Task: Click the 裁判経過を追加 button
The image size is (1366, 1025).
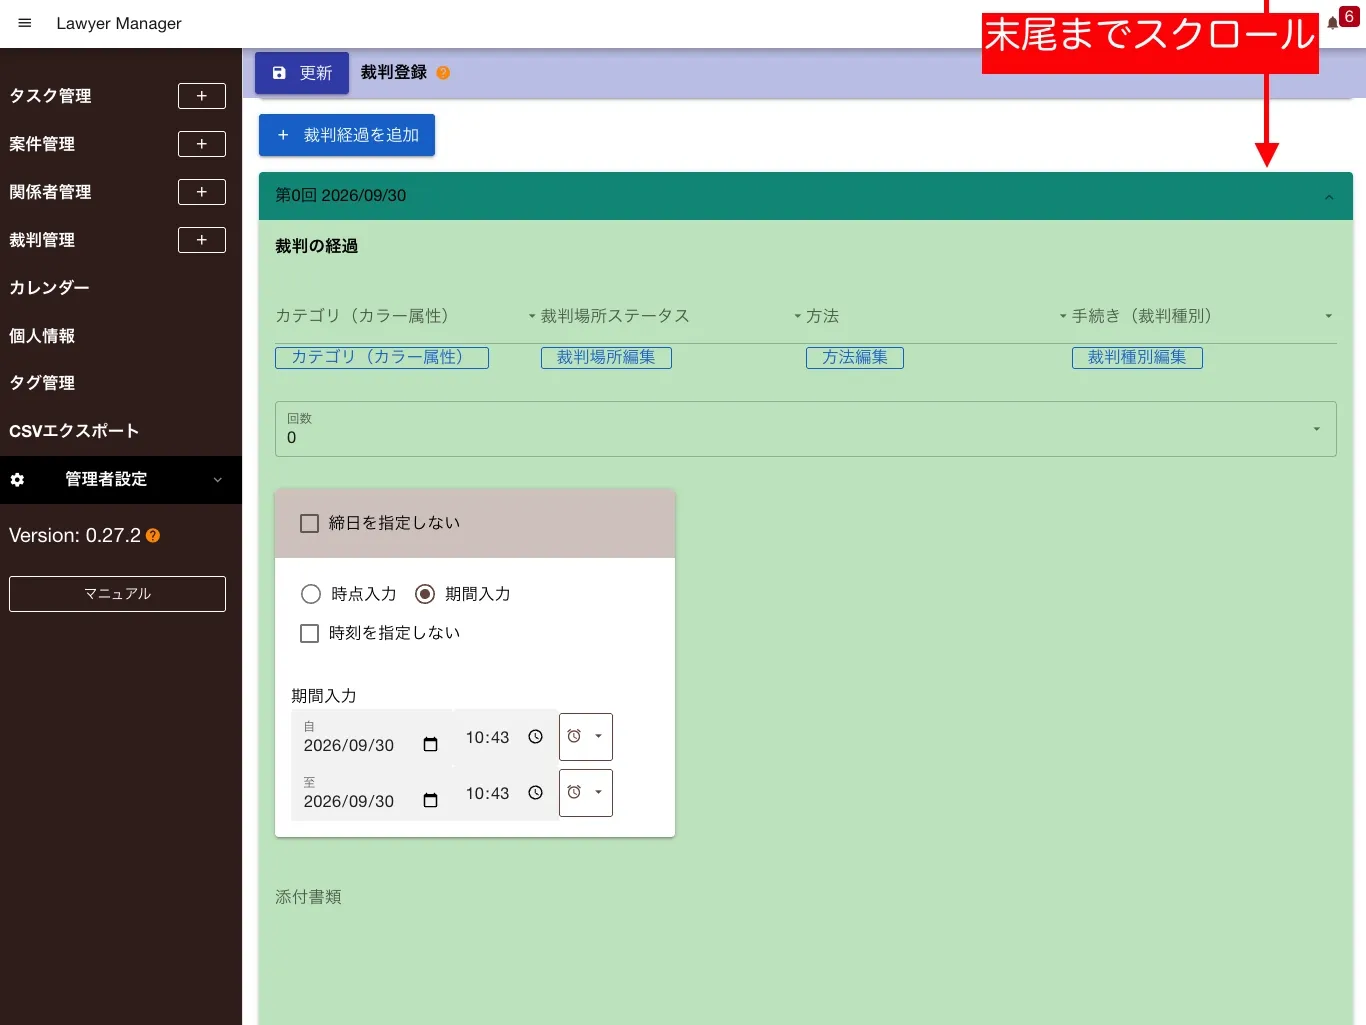Action: [x=347, y=135]
